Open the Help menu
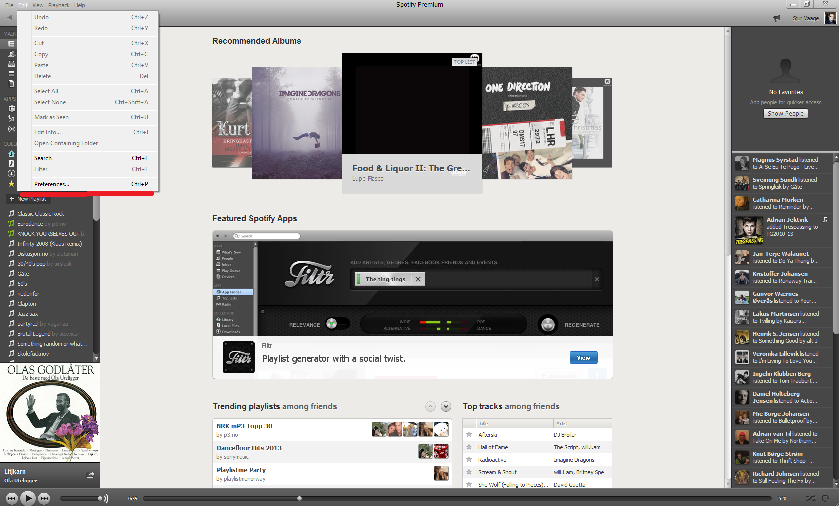This screenshot has width=839, height=506. coord(80,5)
